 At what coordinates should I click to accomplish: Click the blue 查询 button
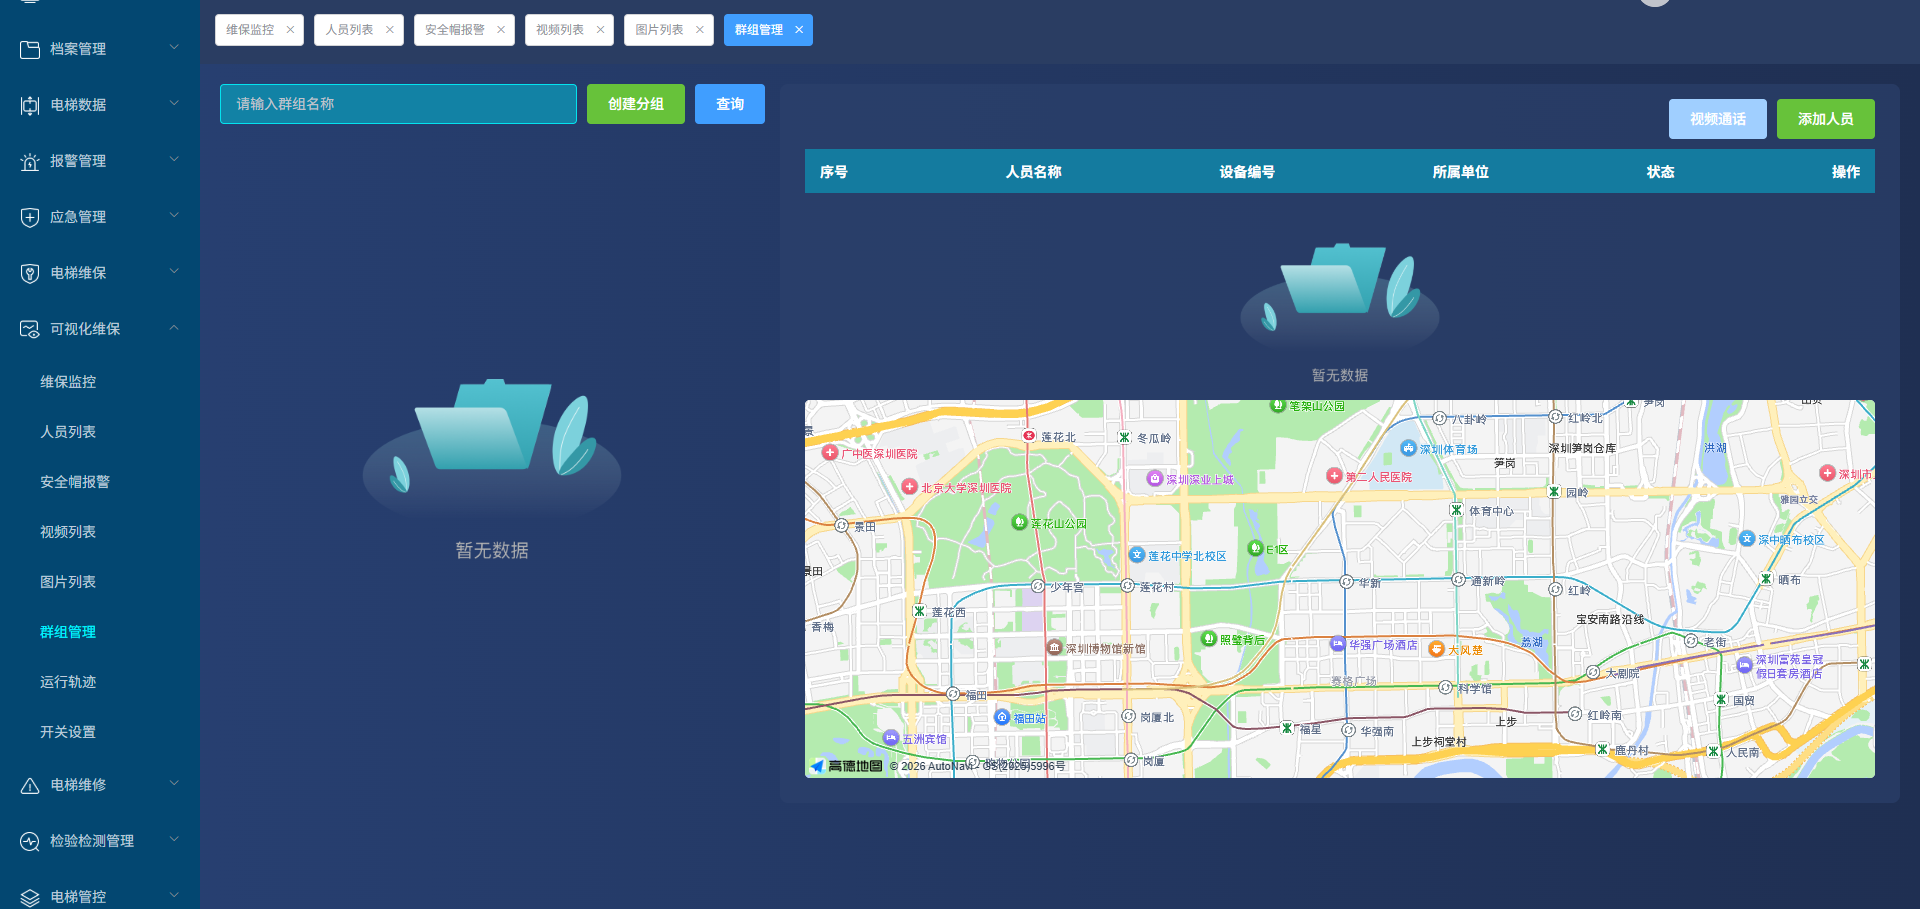click(729, 104)
